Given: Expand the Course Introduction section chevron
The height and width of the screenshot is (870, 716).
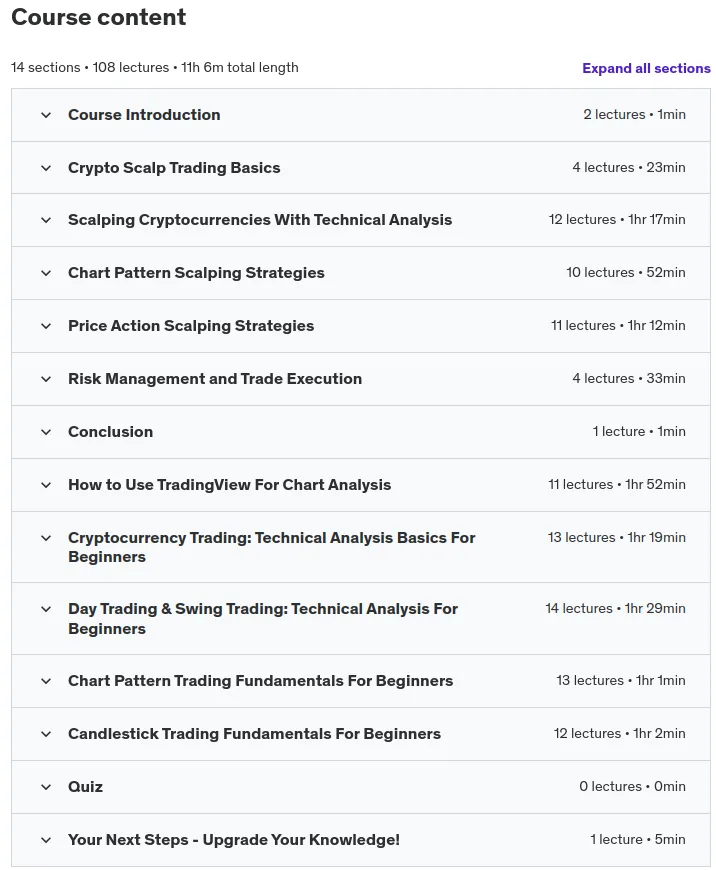Looking at the screenshot, I should tap(46, 115).
